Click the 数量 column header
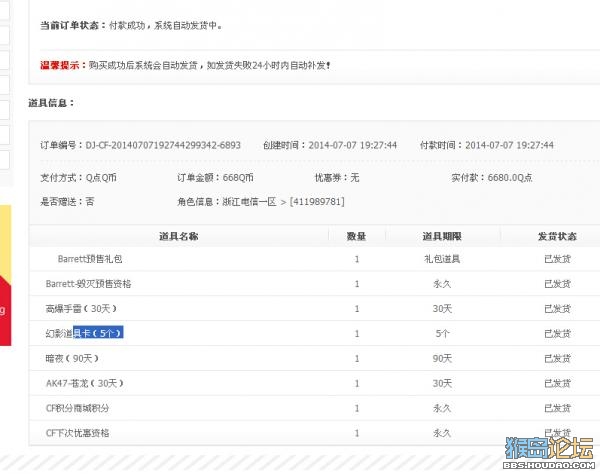 356,236
